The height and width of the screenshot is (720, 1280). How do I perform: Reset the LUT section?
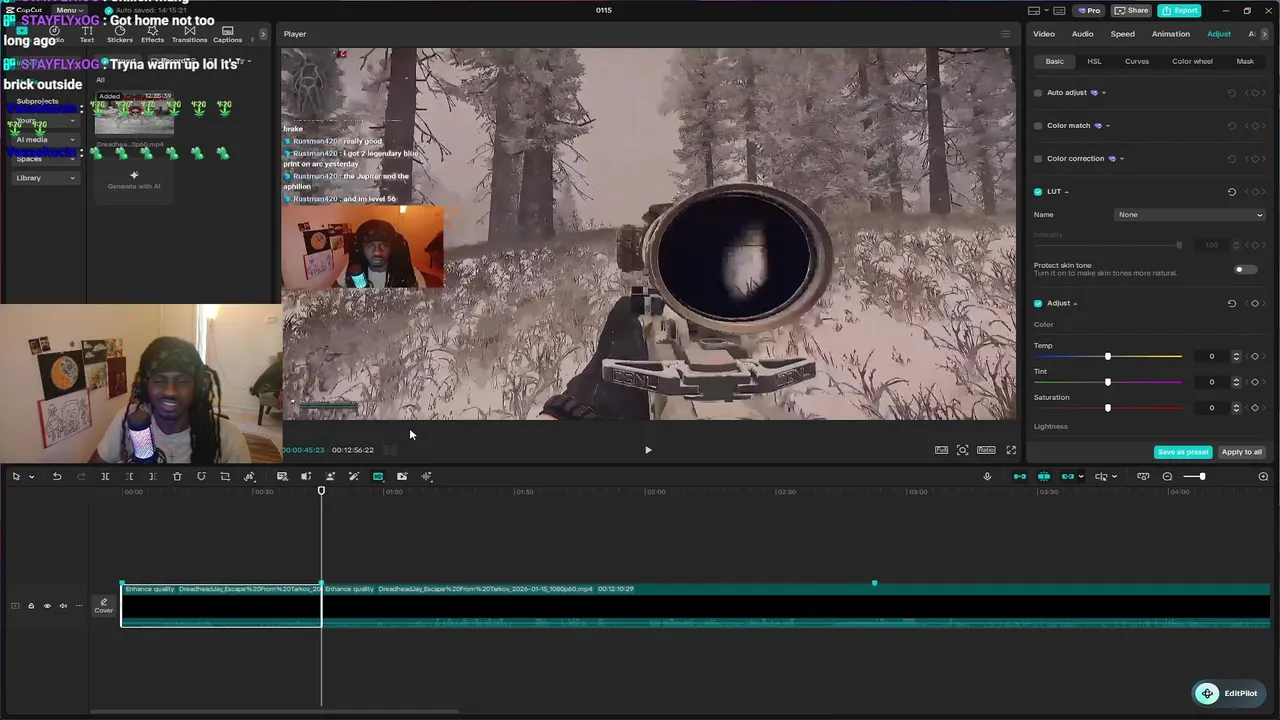click(x=1232, y=192)
